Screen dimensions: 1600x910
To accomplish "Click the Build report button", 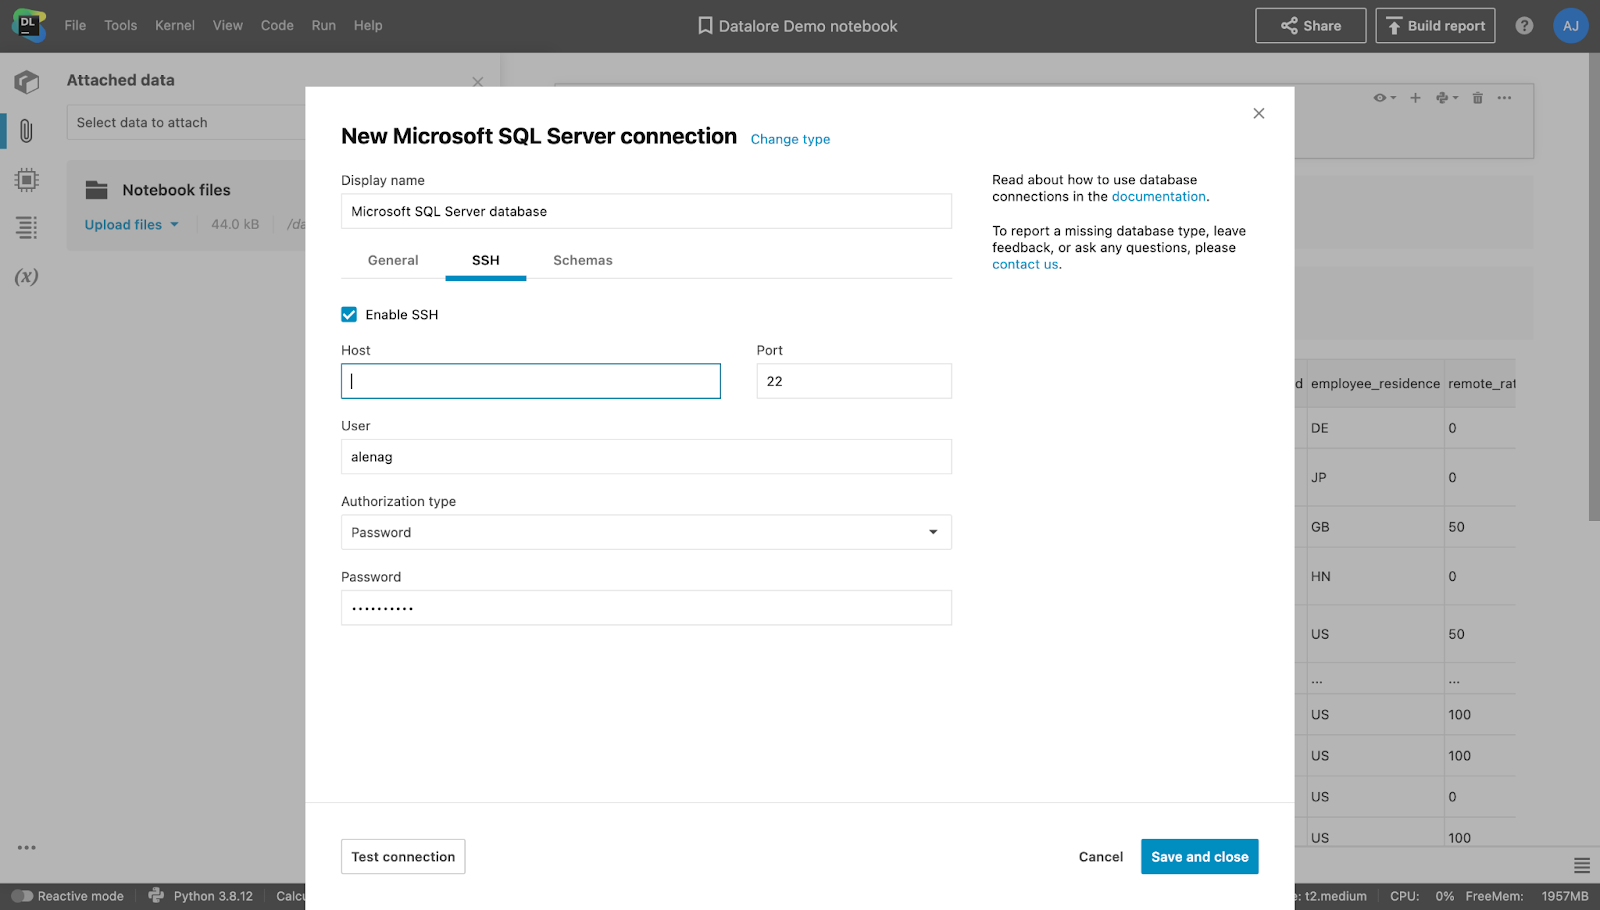I will click(x=1435, y=26).
